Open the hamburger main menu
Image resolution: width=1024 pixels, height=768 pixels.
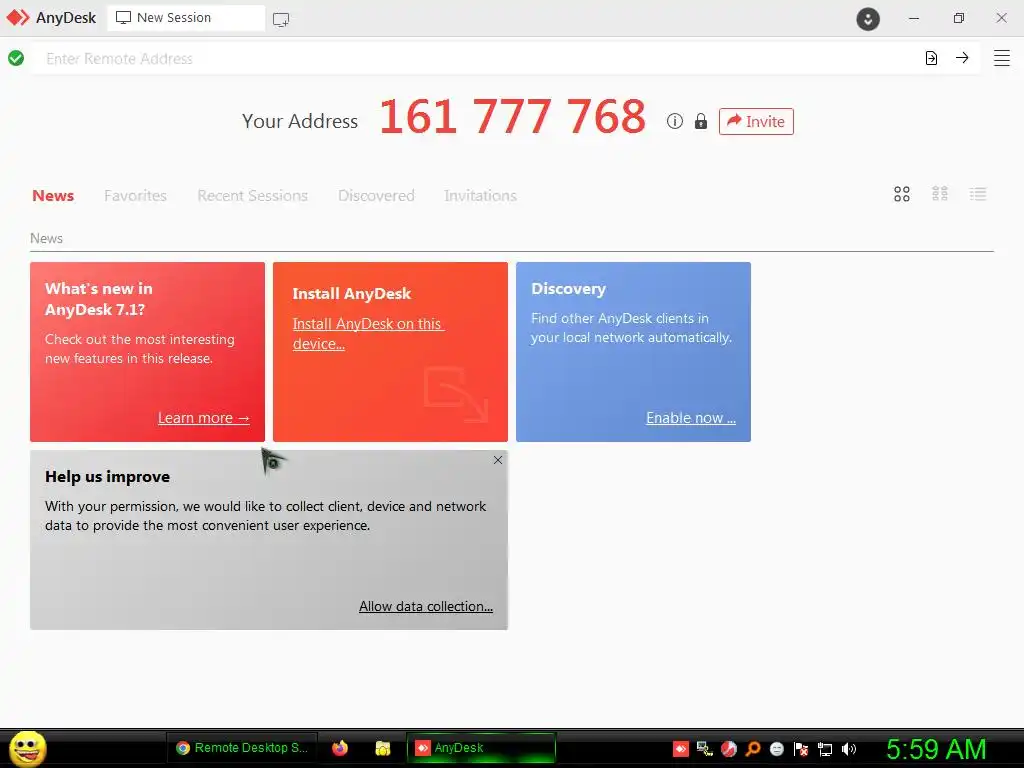(1002, 58)
